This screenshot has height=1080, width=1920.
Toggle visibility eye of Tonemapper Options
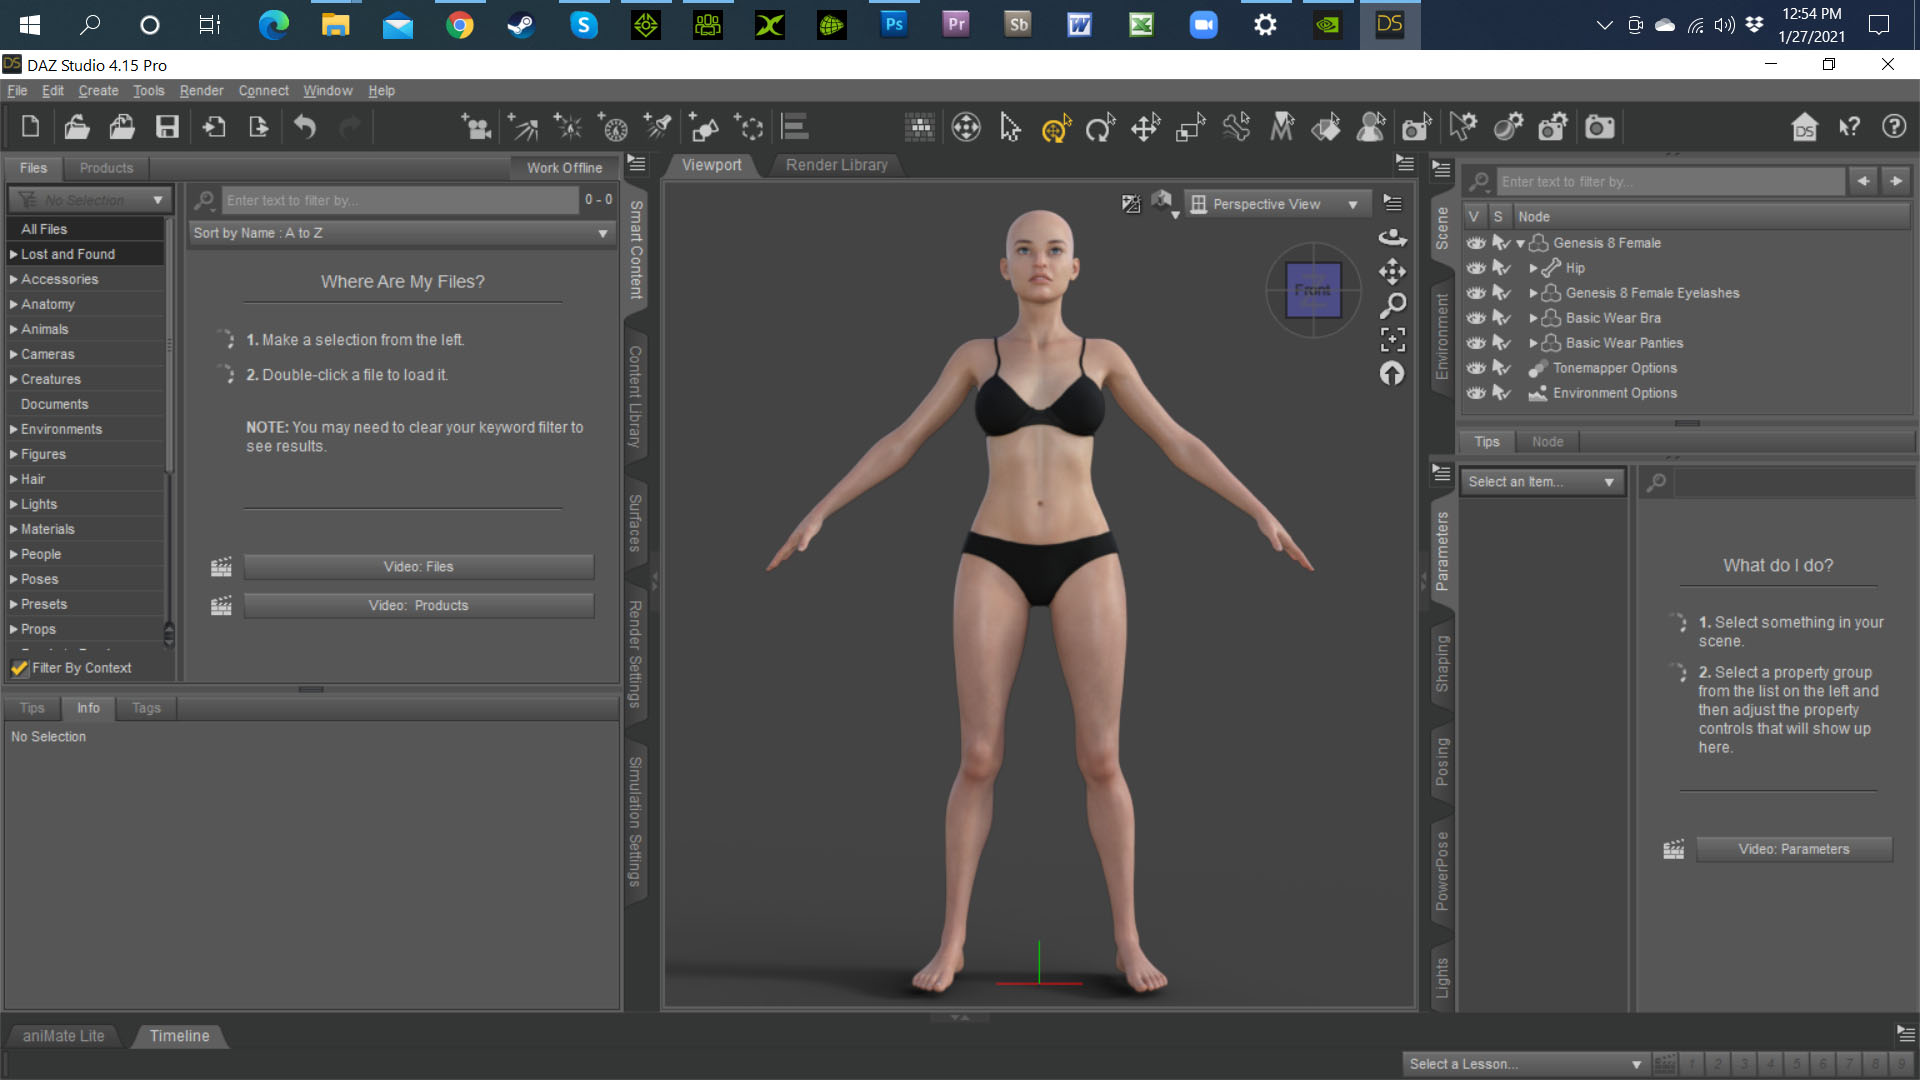pyautogui.click(x=1476, y=368)
